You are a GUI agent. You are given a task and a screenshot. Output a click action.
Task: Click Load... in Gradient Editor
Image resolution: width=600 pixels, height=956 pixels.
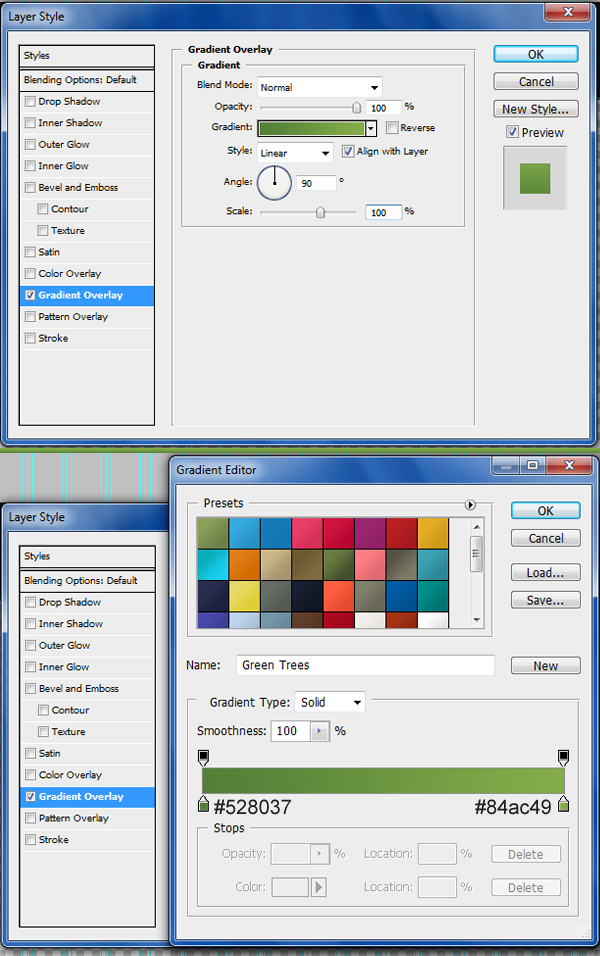(x=546, y=573)
